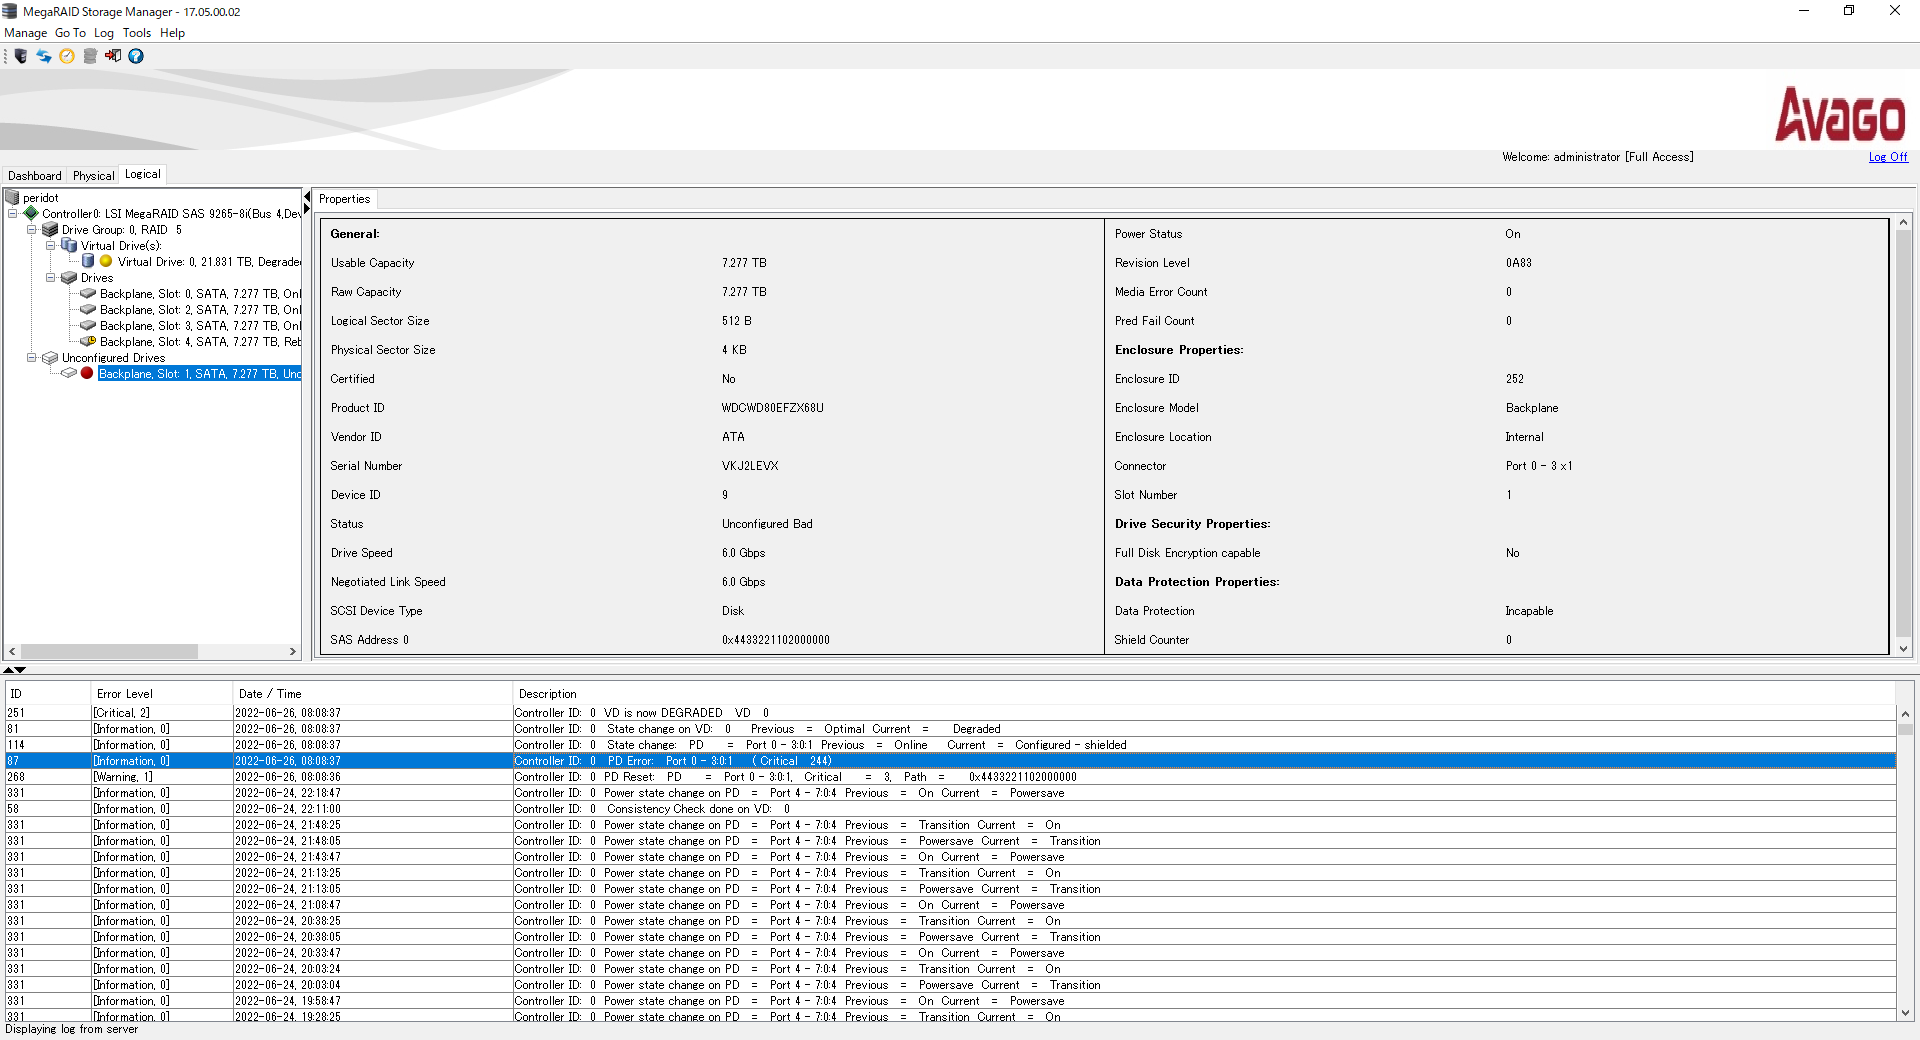
Task: Open the Help menu
Action: 172,33
